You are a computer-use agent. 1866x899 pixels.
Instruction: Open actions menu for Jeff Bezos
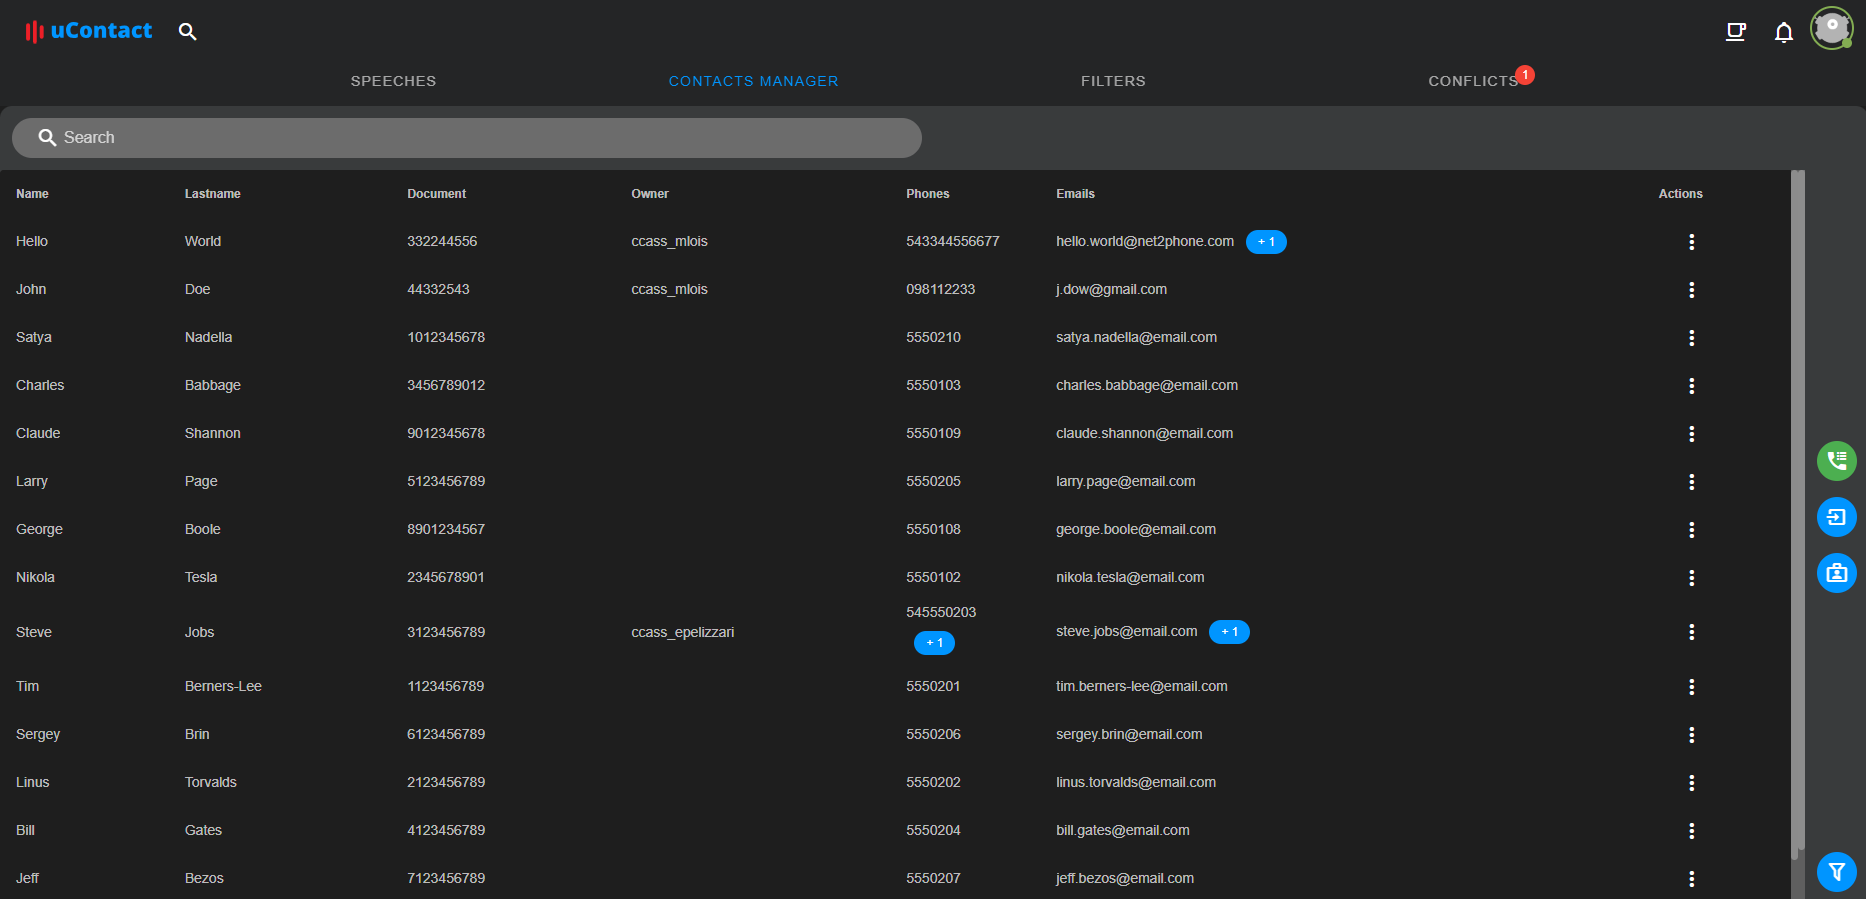[x=1691, y=879]
